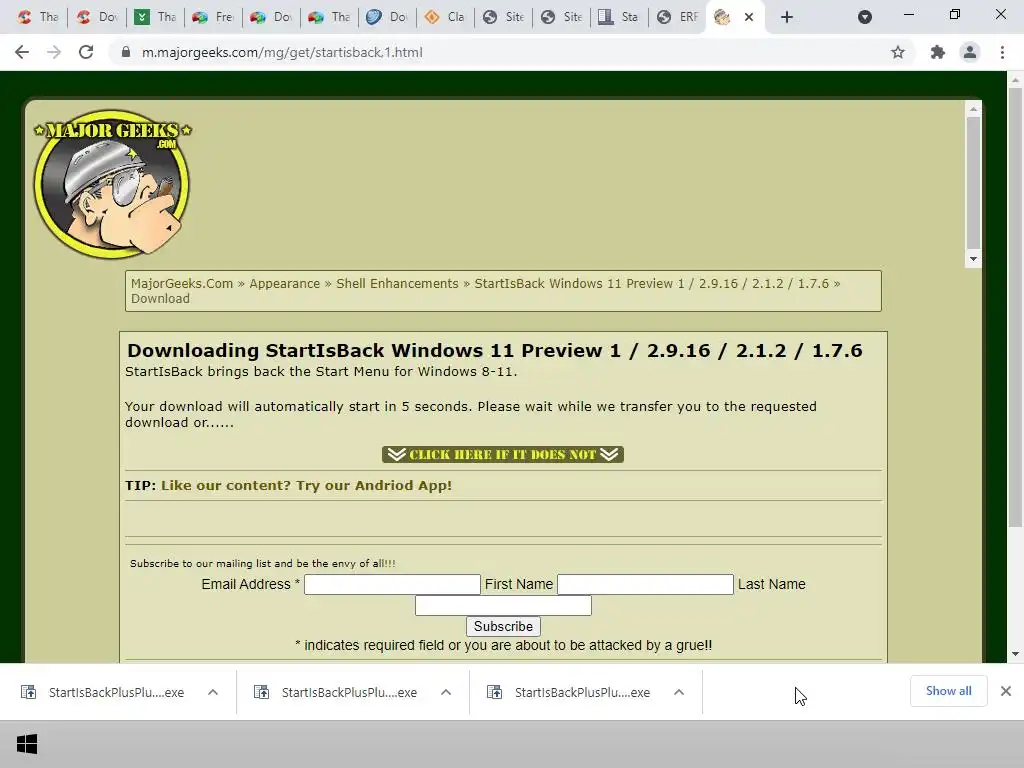
Task: Click the address bar URL
Action: click(x=282, y=52)
